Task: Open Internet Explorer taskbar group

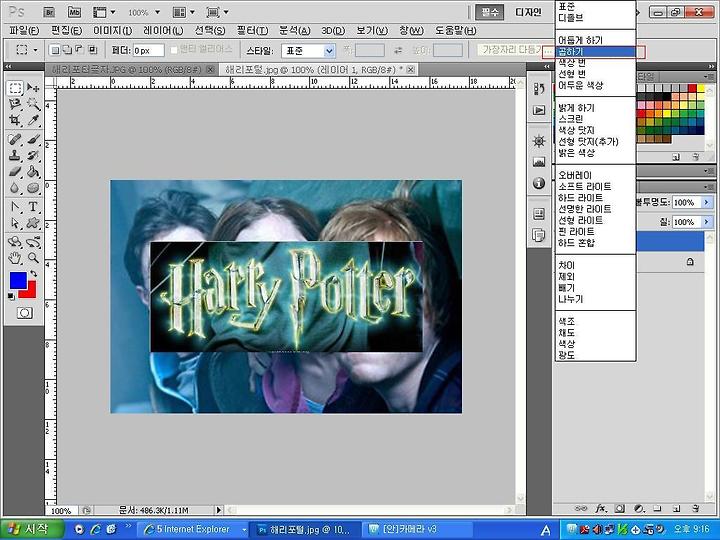Action: click(194, 529)
